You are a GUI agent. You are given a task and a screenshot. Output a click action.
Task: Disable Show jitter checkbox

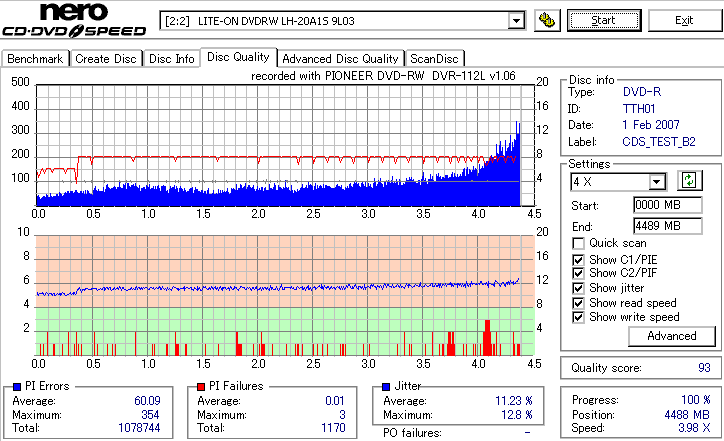coord(578,288)
